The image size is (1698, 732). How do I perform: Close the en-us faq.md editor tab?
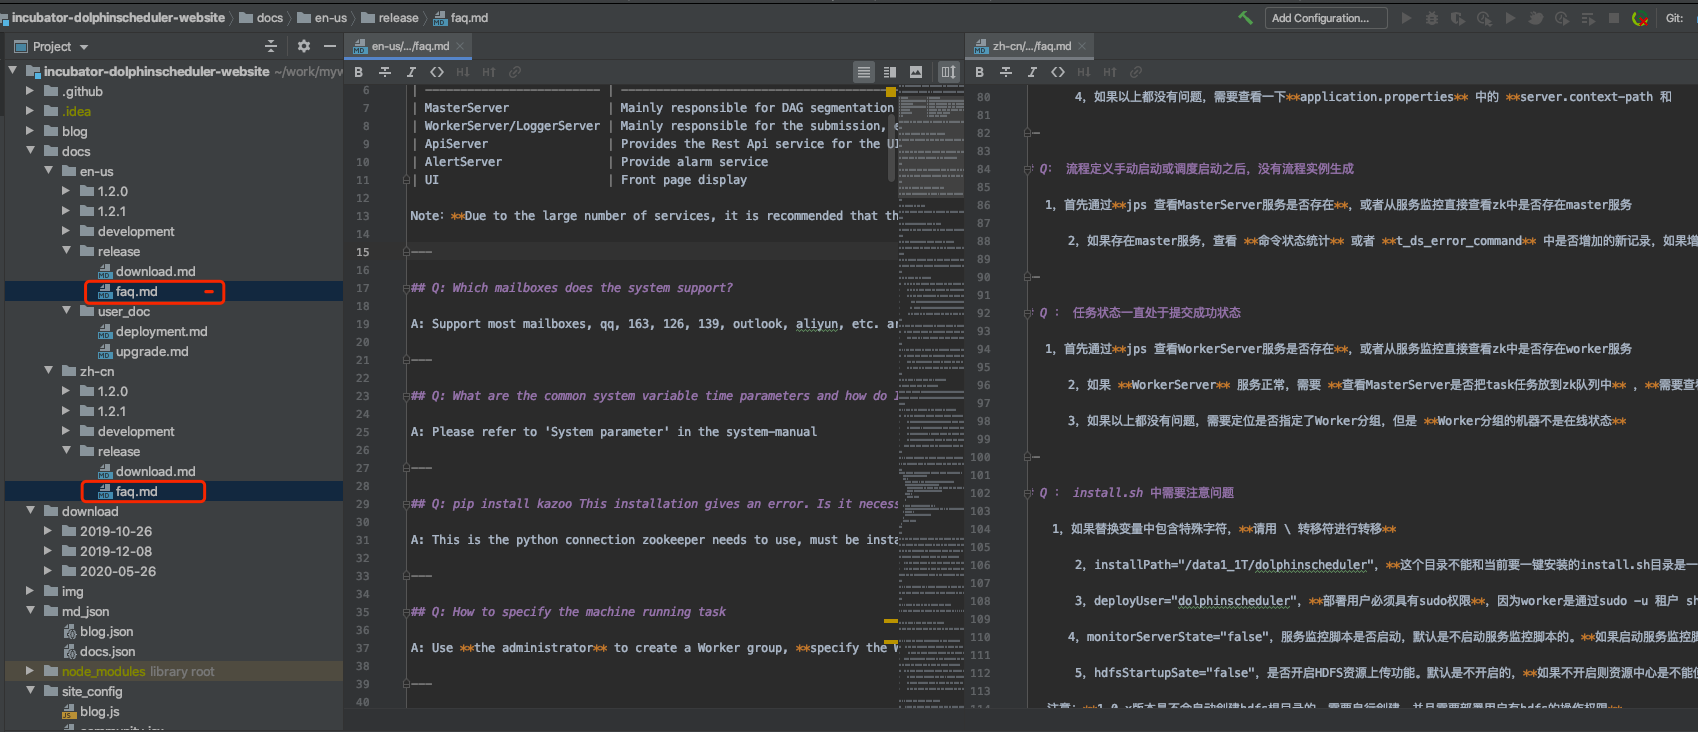tap(460, 46)
